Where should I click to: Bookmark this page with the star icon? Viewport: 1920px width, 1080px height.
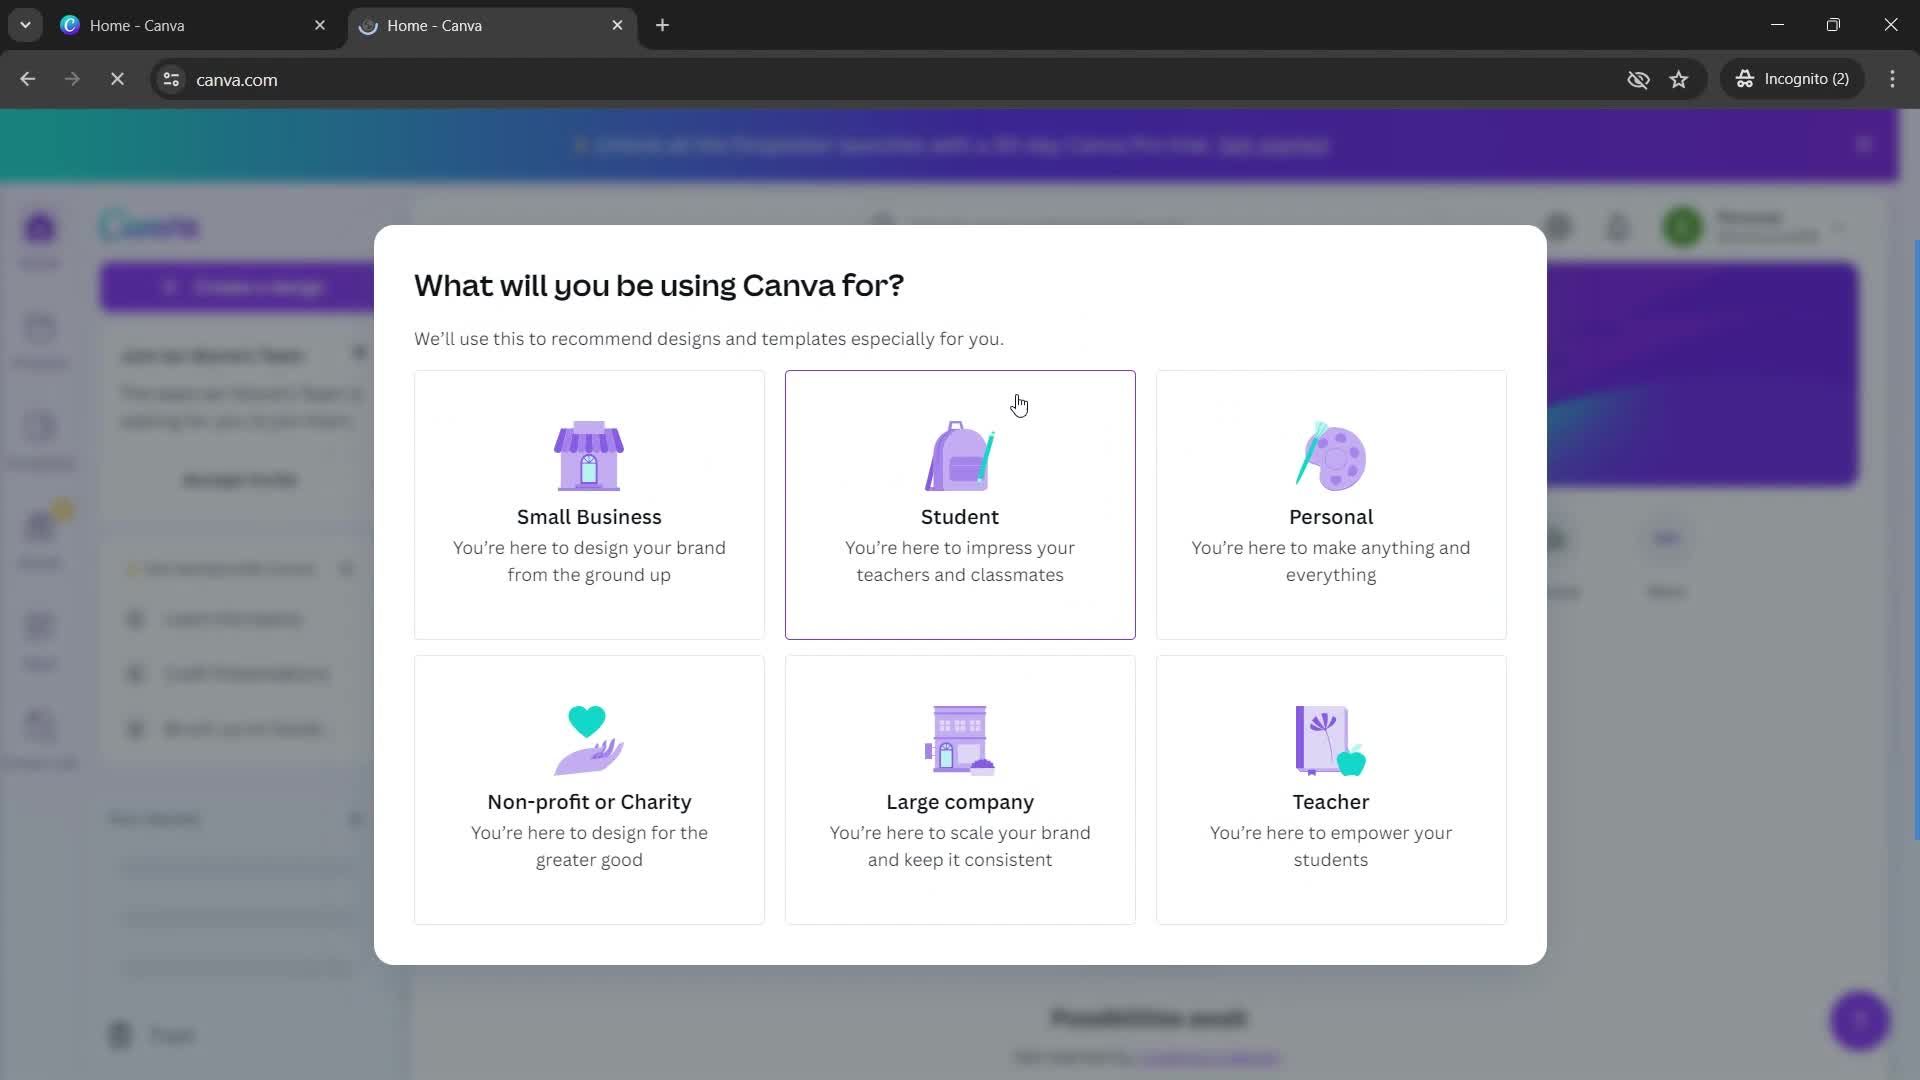coord(1679,79)
